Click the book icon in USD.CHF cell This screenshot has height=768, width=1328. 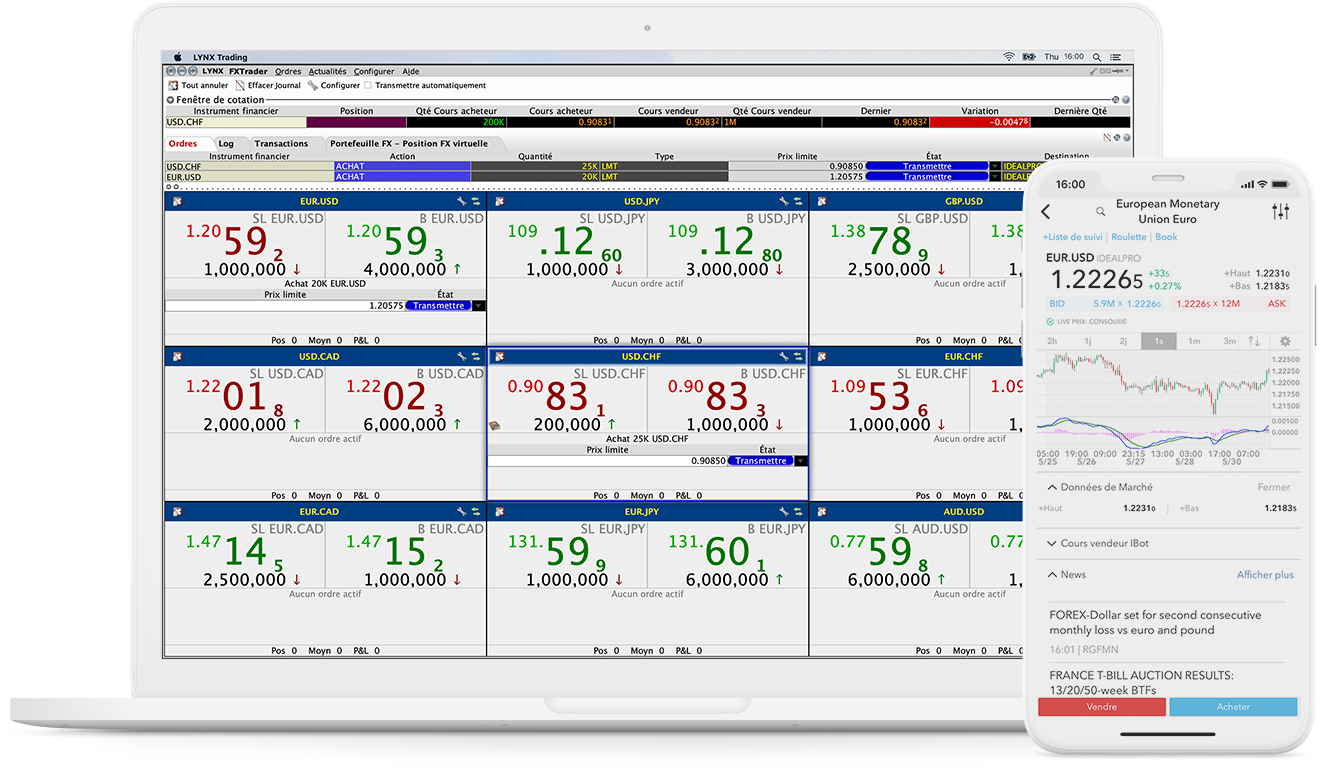pos(494,425)
